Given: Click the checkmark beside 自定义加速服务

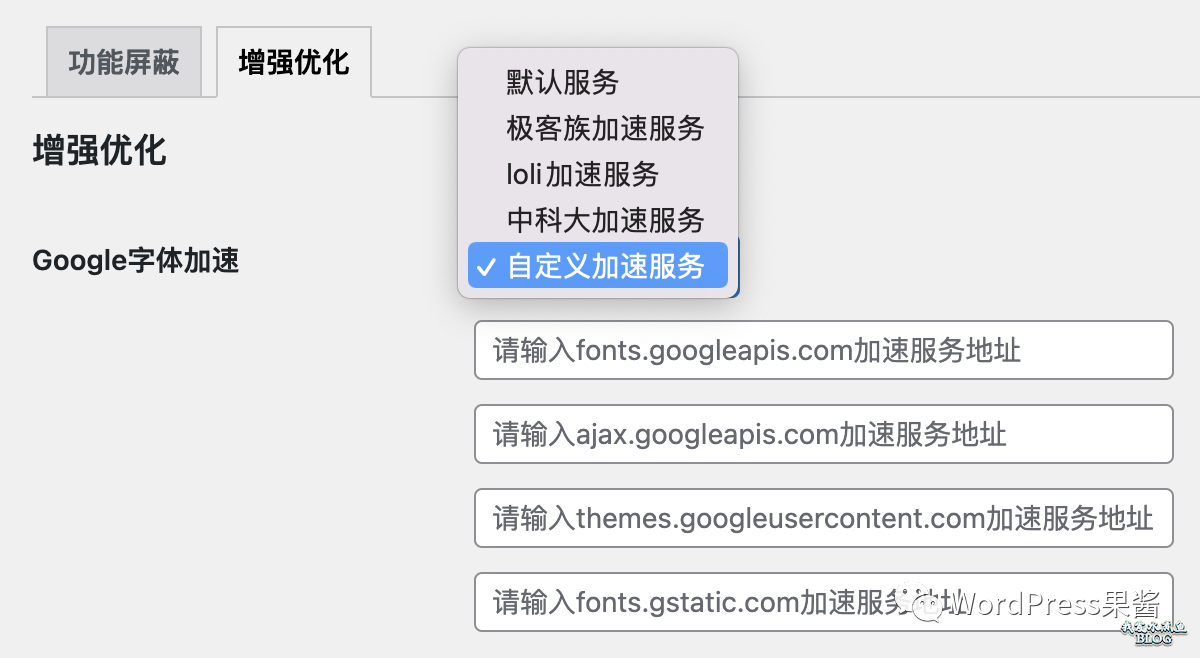Looking at the screenshot, I should pyautogui.click(x=486, y=267).
